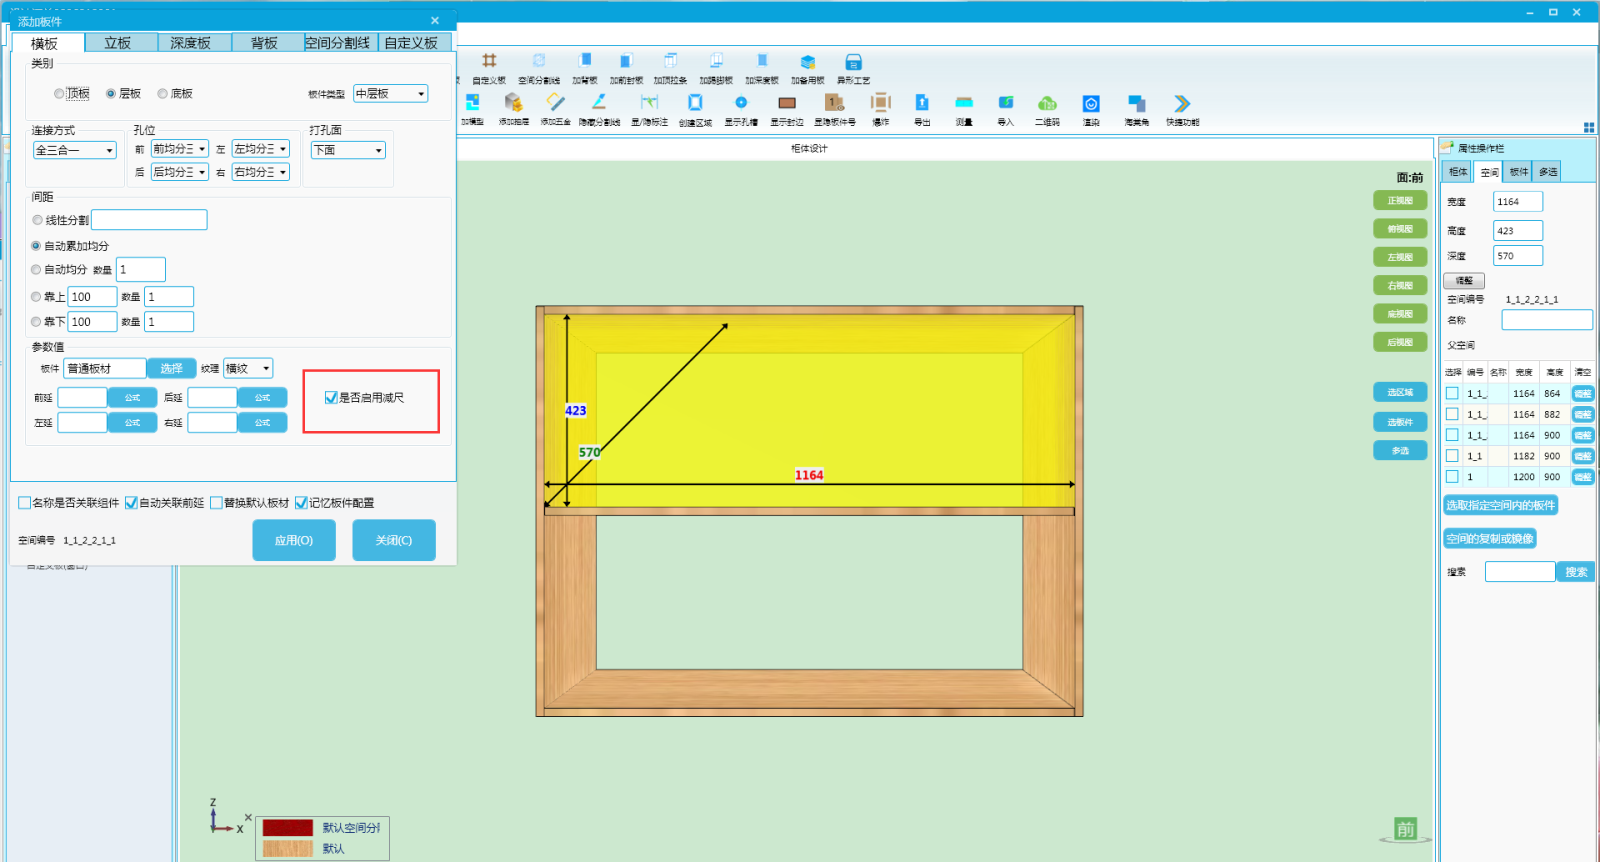The image size is (1600, 862).
Task: Click the 异形工艺 toolbar icon
Action: click(x=853, y=62)
